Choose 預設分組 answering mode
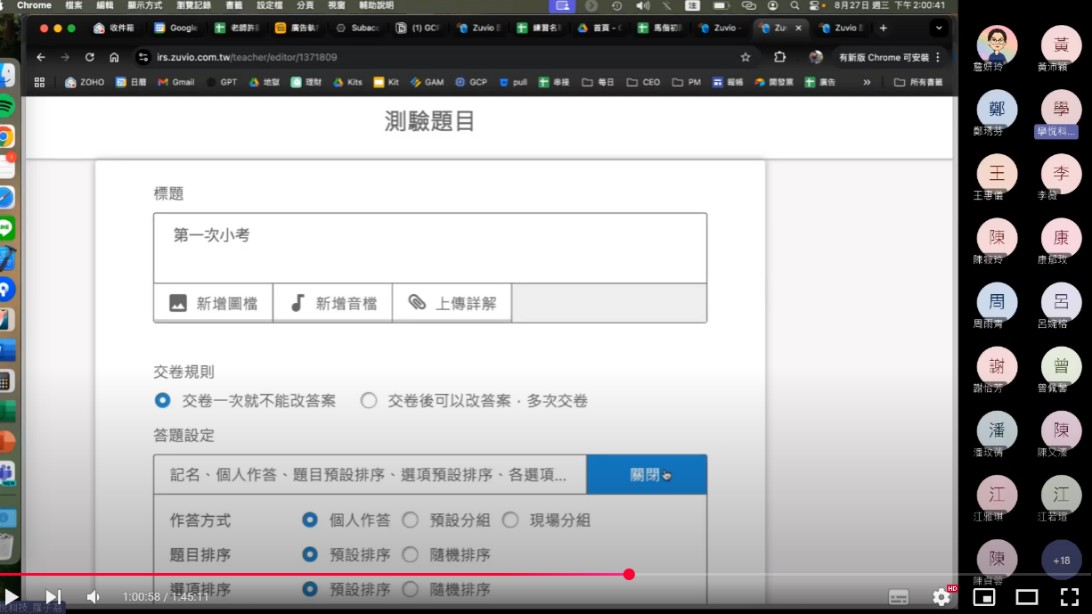 tap(410, 520)
